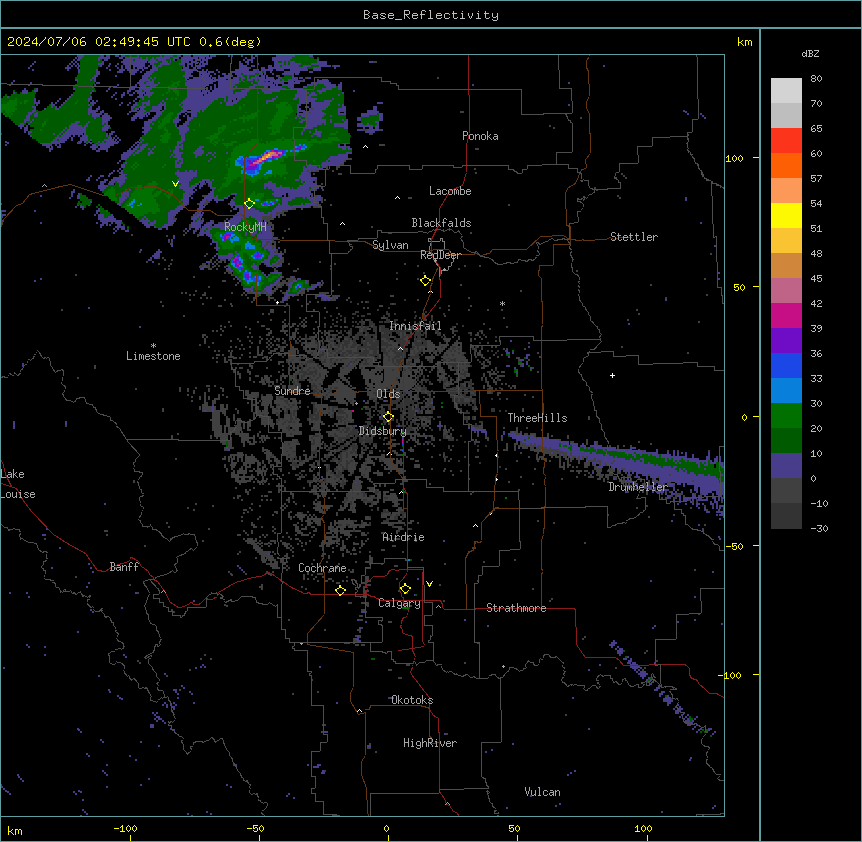Click the 100 tick on the right km axis
The image size is (862, 842).
click(x=734, y=158)
